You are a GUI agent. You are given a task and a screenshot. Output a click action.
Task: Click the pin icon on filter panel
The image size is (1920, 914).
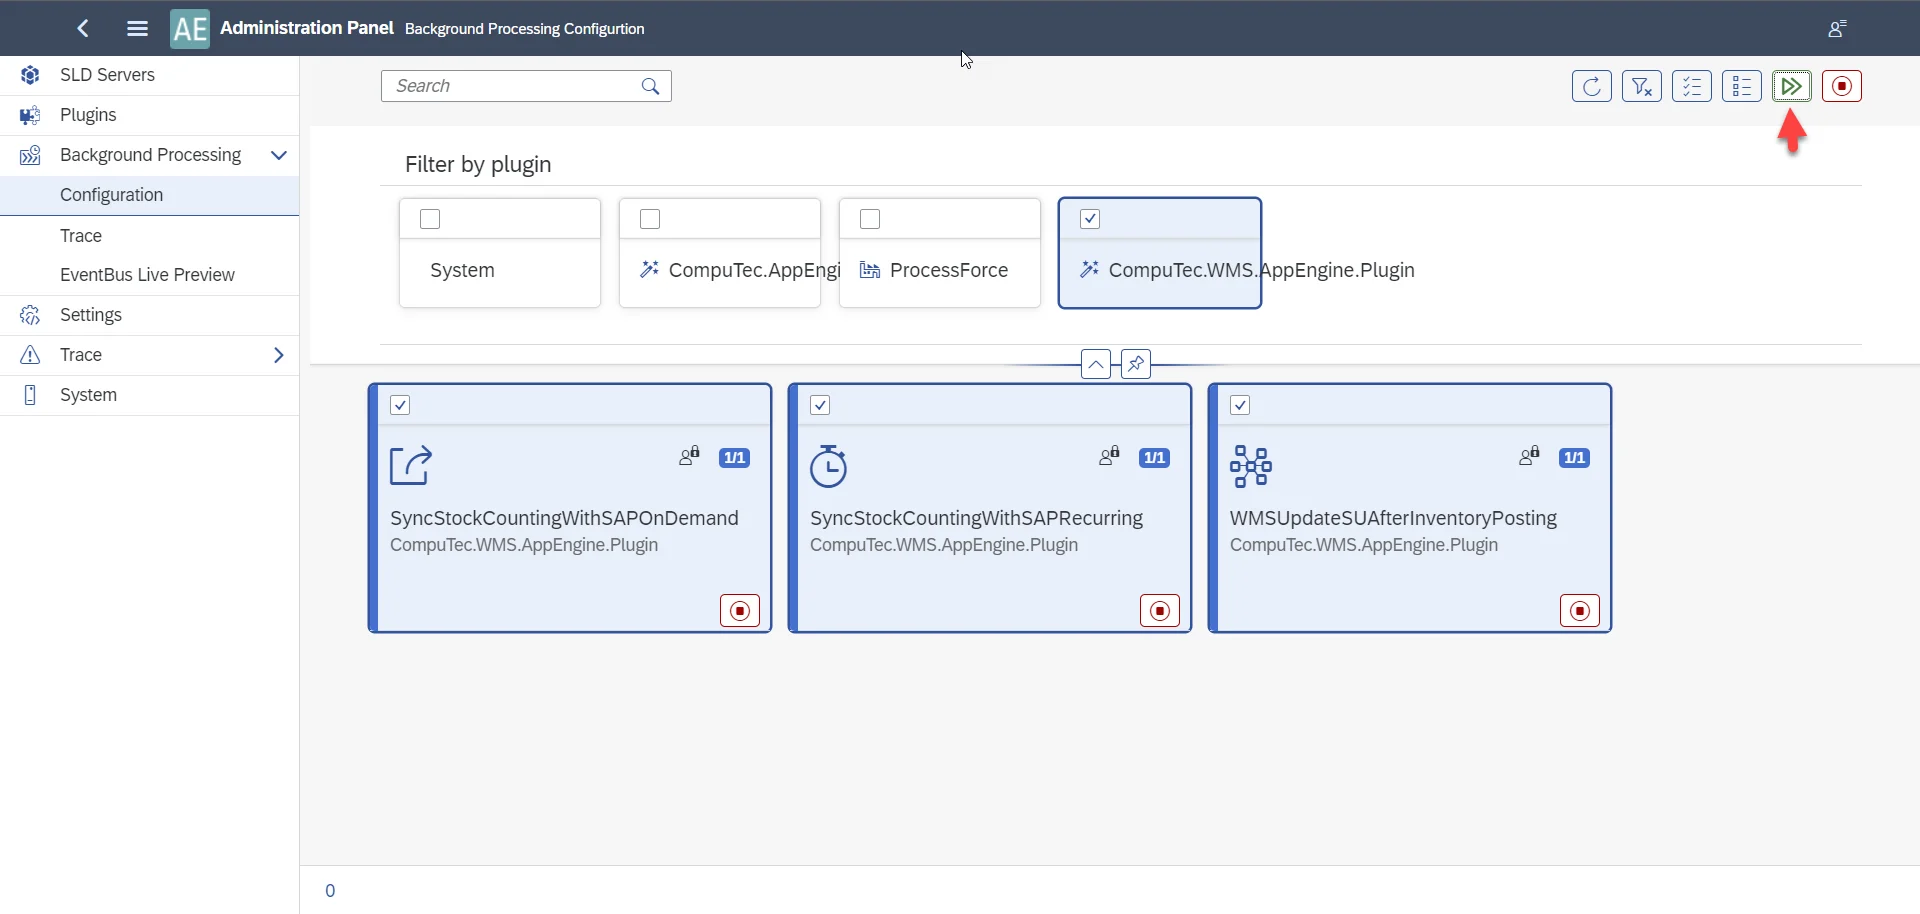point(1136,365)
